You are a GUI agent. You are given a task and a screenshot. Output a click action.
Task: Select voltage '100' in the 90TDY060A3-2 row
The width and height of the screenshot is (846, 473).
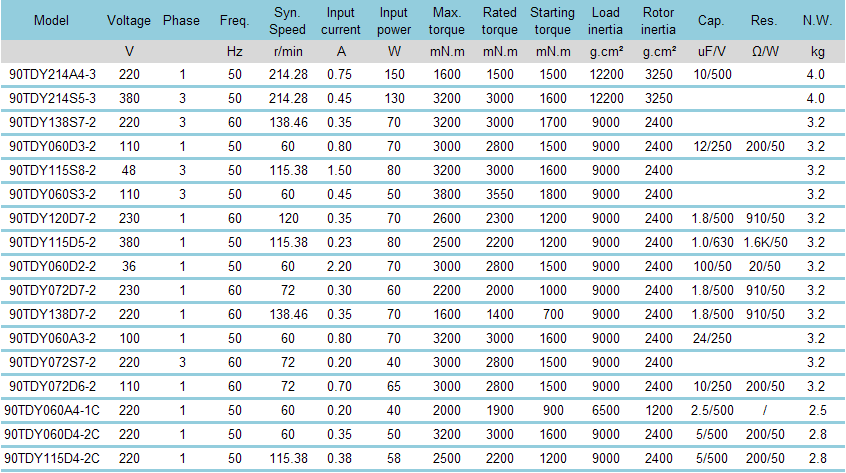[x=129, y=338]
